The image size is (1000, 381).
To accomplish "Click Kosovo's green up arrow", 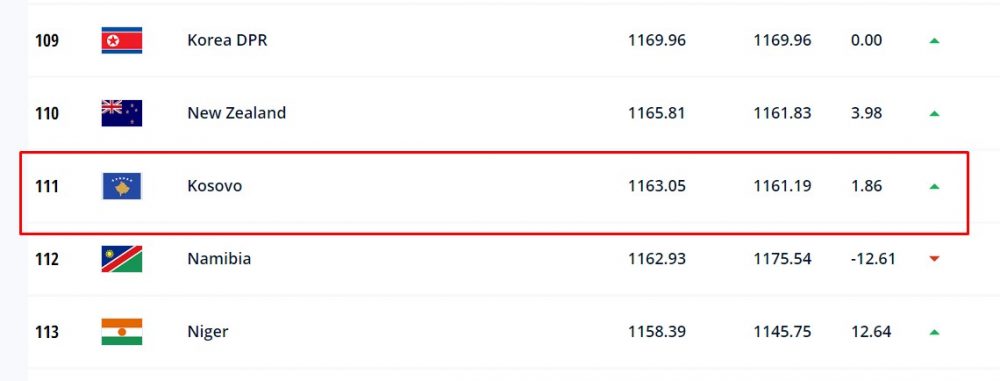I will point(934,186).
